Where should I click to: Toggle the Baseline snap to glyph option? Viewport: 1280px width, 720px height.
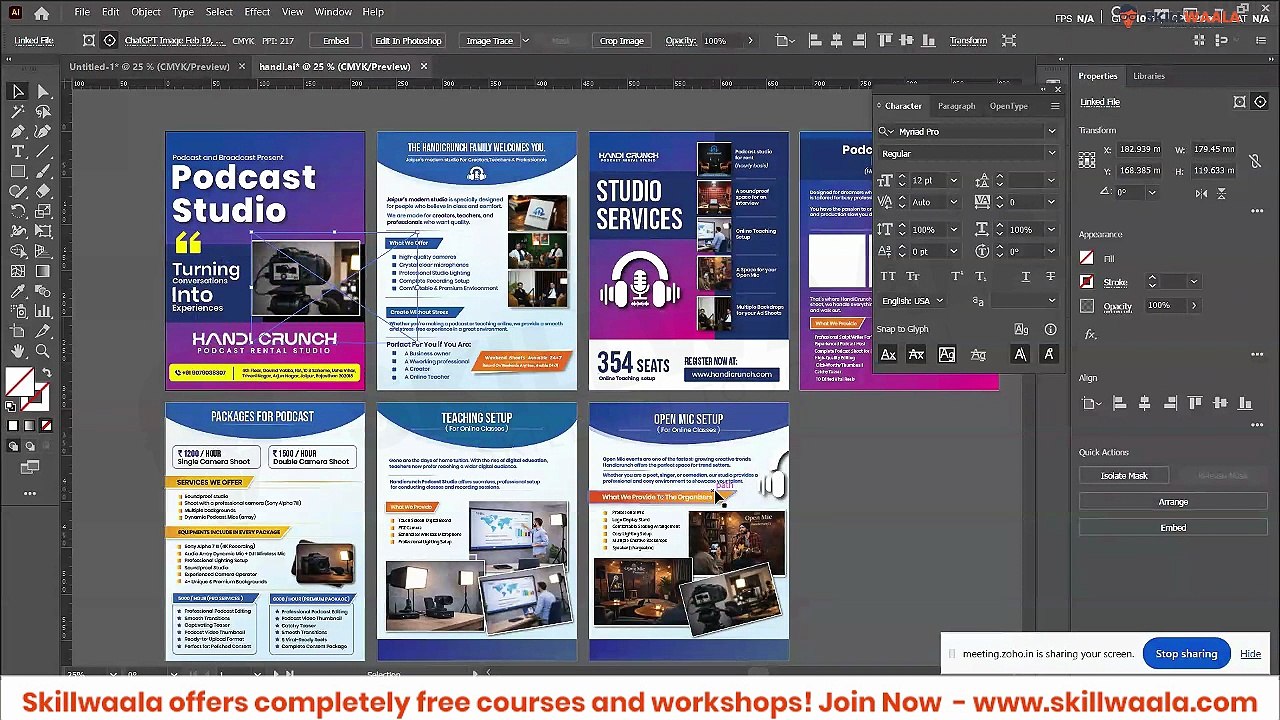click(x=888, y=354)
